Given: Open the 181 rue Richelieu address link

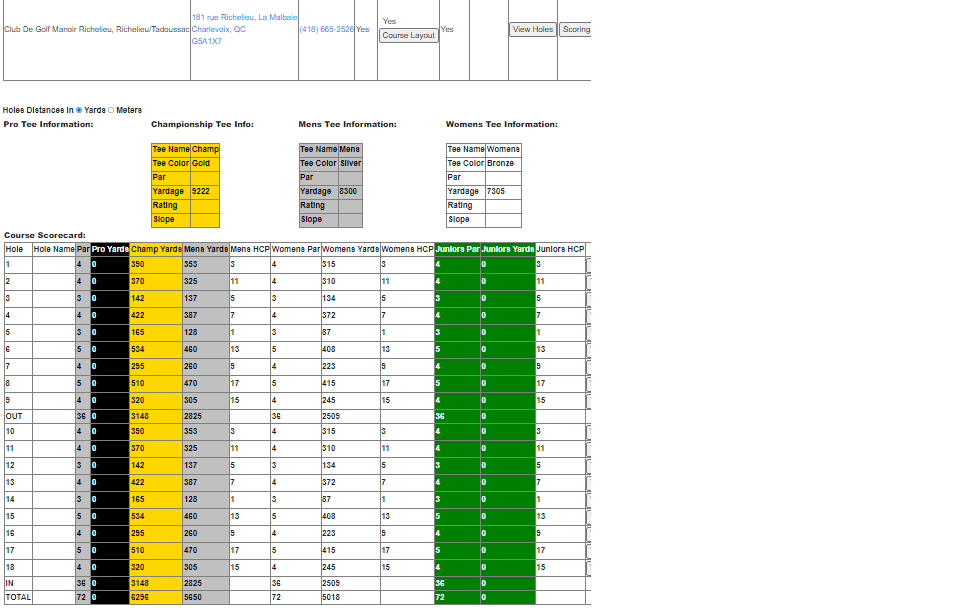Looking at the screenshot, I should coord(244,17).
